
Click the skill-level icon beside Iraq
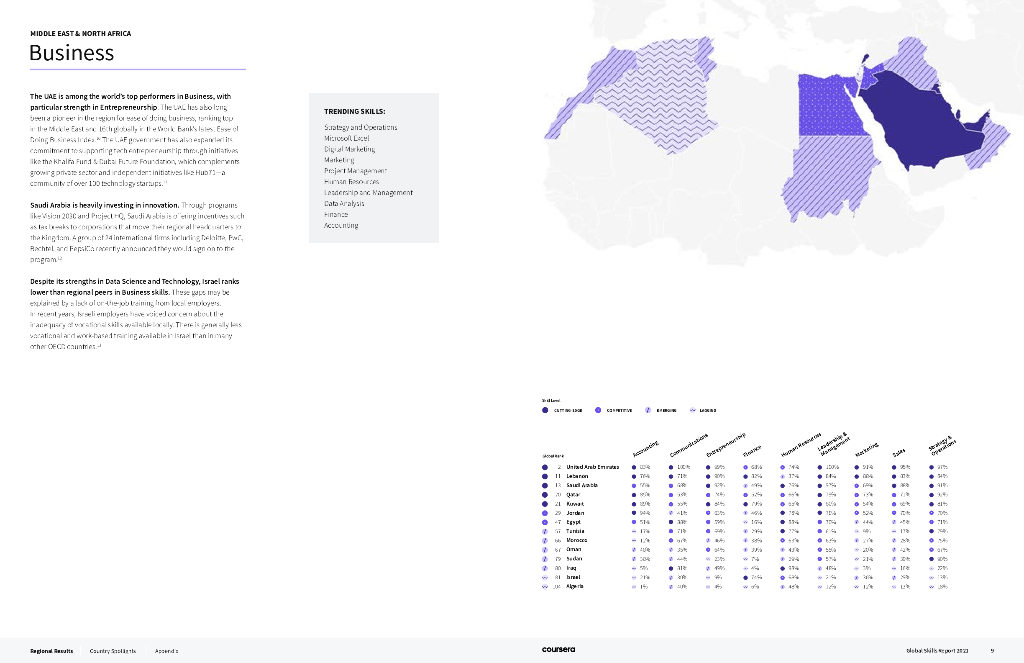click(545, 568)
